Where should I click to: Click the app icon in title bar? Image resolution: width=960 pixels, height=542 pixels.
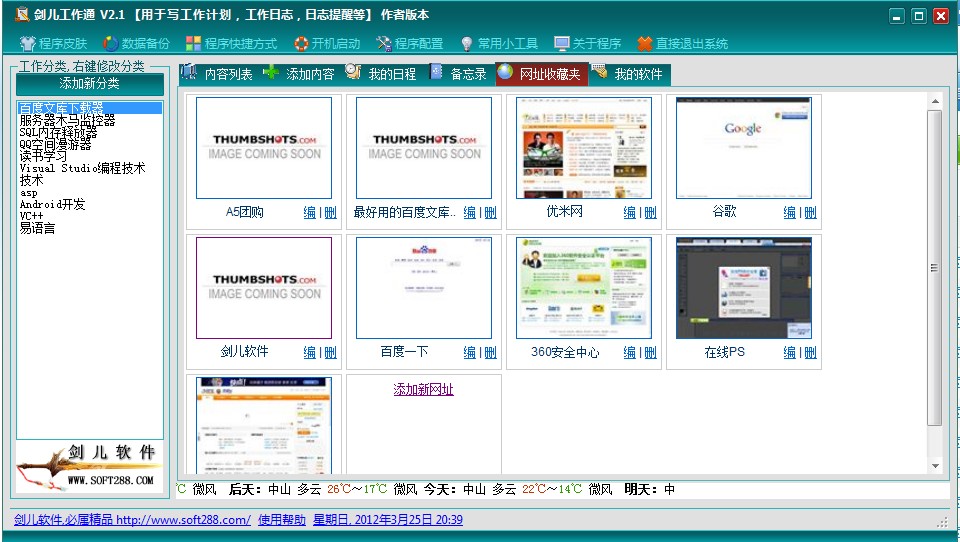click(22, 14)
